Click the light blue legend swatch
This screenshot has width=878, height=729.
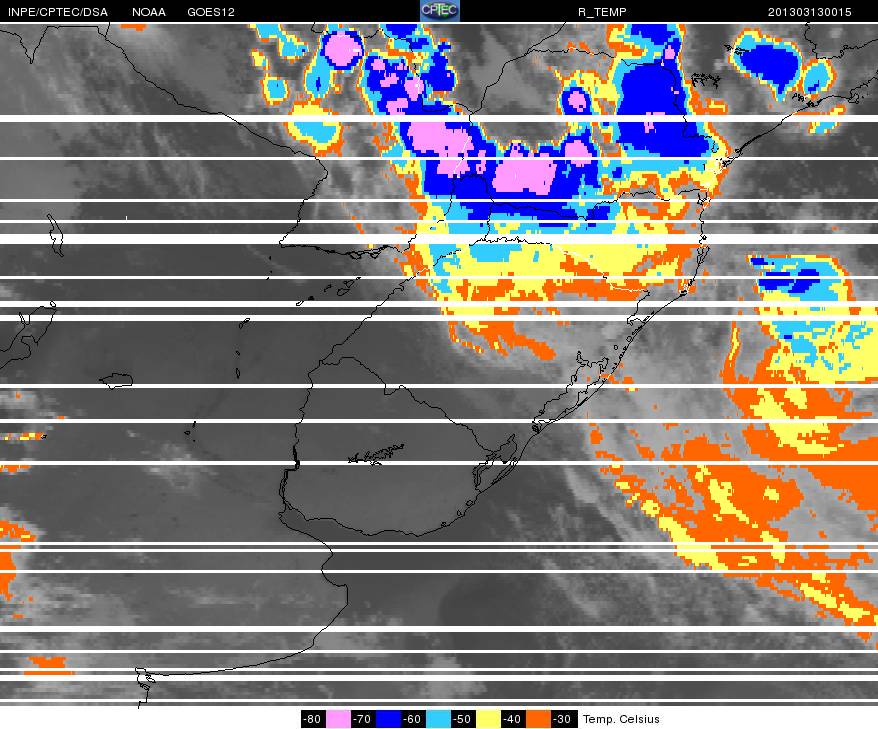pos(438,719)
